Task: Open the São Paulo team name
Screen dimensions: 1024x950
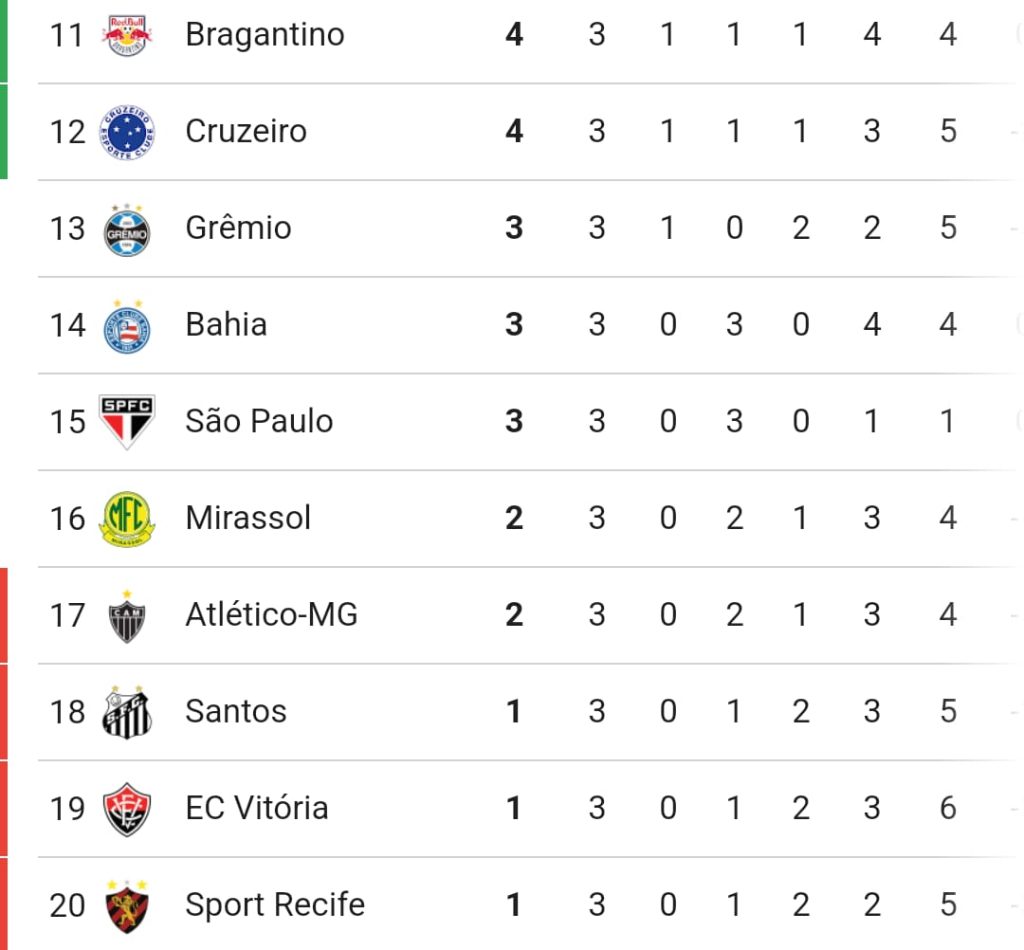Action: [x=259, y=421]
